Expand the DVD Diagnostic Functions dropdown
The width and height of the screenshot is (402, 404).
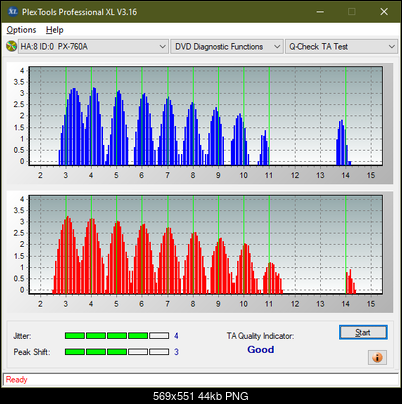point(227,46)
